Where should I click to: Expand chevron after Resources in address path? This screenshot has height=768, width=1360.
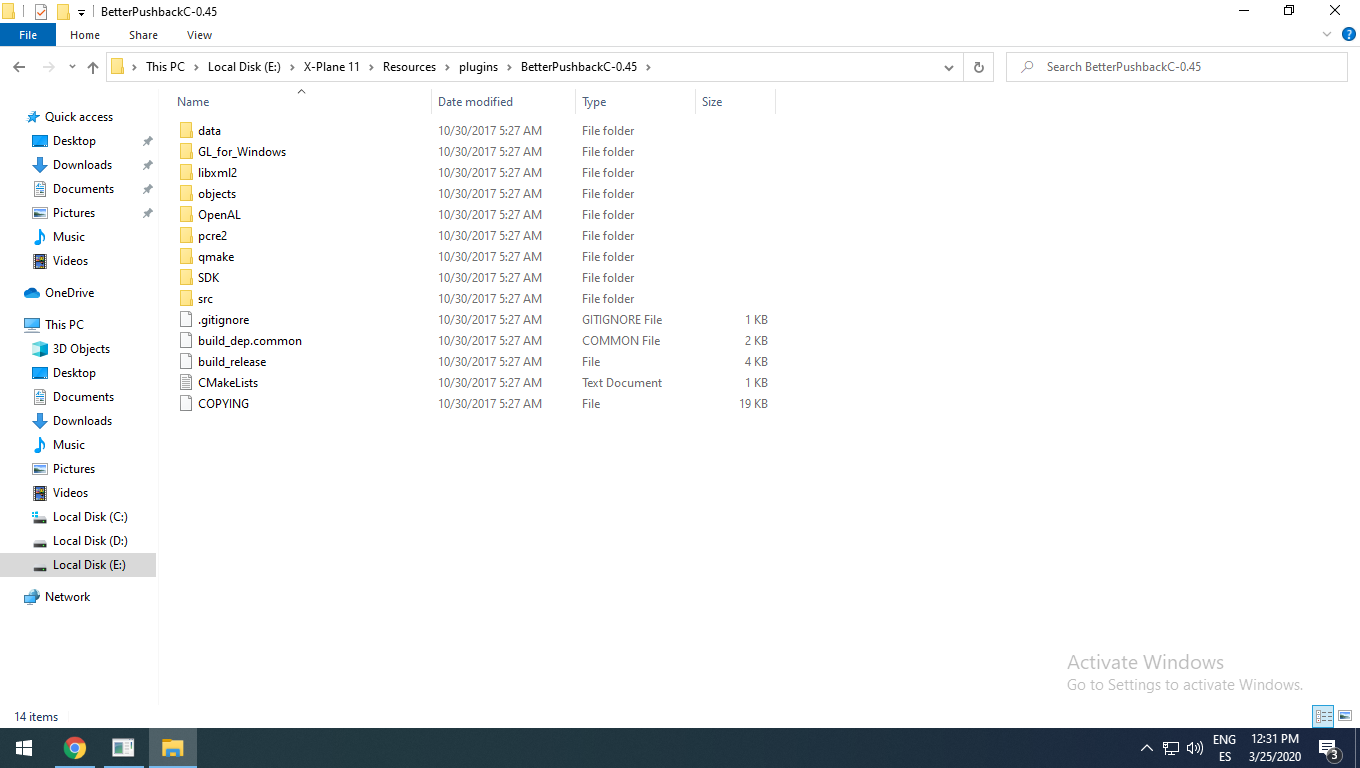coord(447,67)
